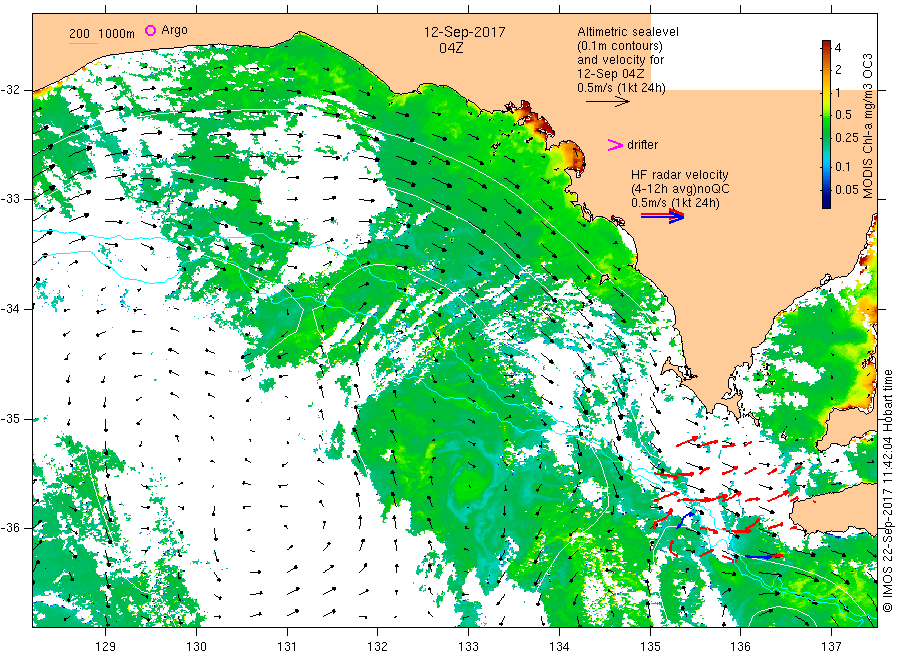Click the 'drifter' legend label
This screenshot has height=660, width=900.
[642, 145]
